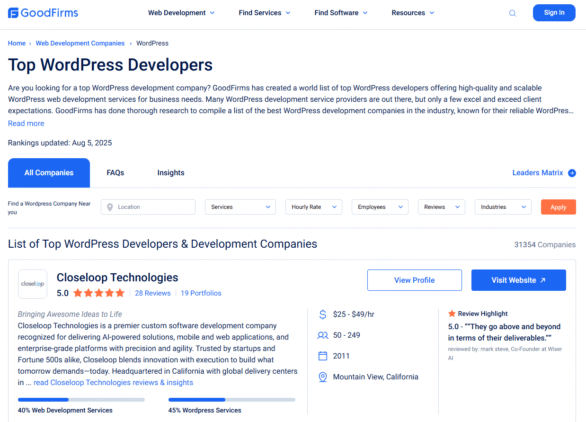Go to the Home breadcrumb
This screenshot has width=586, height=422.
17,43
